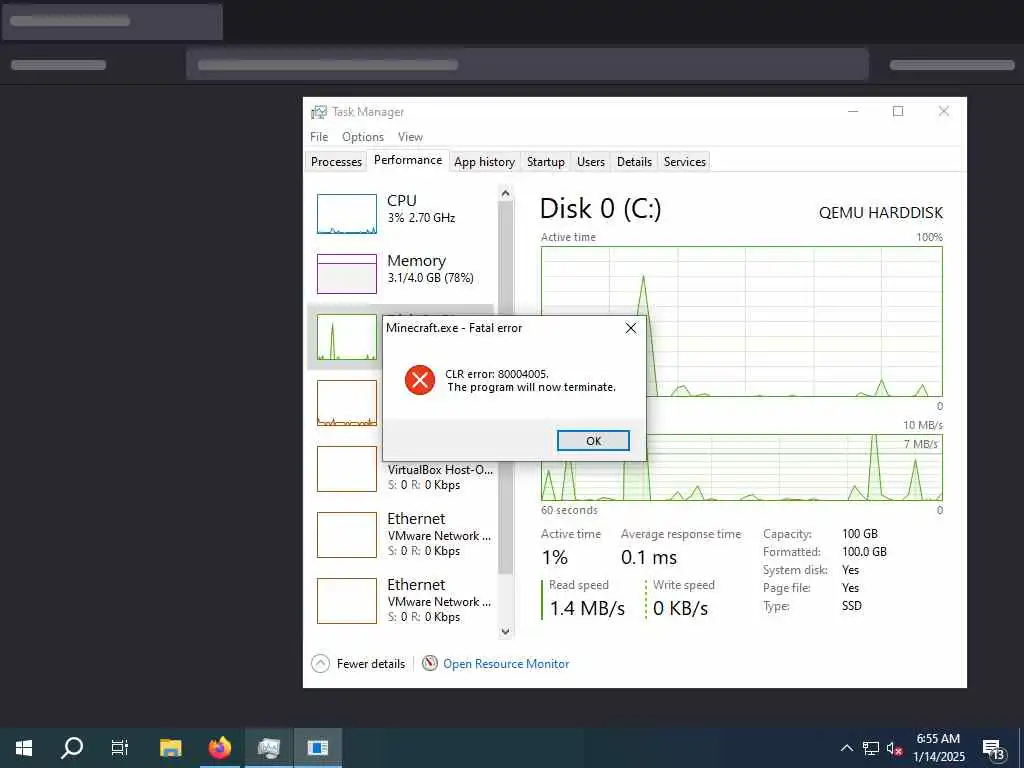Viewport: 1024px width, 768px height.
Task: Open the Windows Start menu
Action: tap(24, 748)
